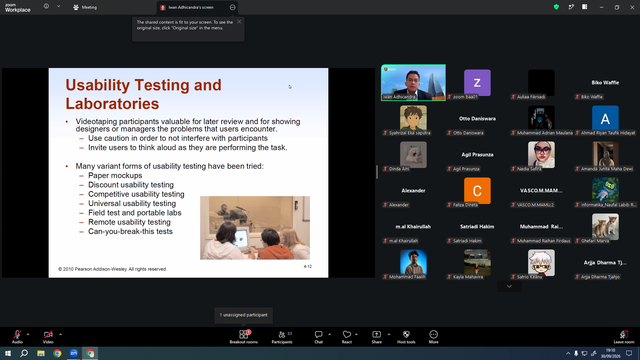Show hidden system tray icons
The height and width of the screenshot is (360, 640).
568,353
